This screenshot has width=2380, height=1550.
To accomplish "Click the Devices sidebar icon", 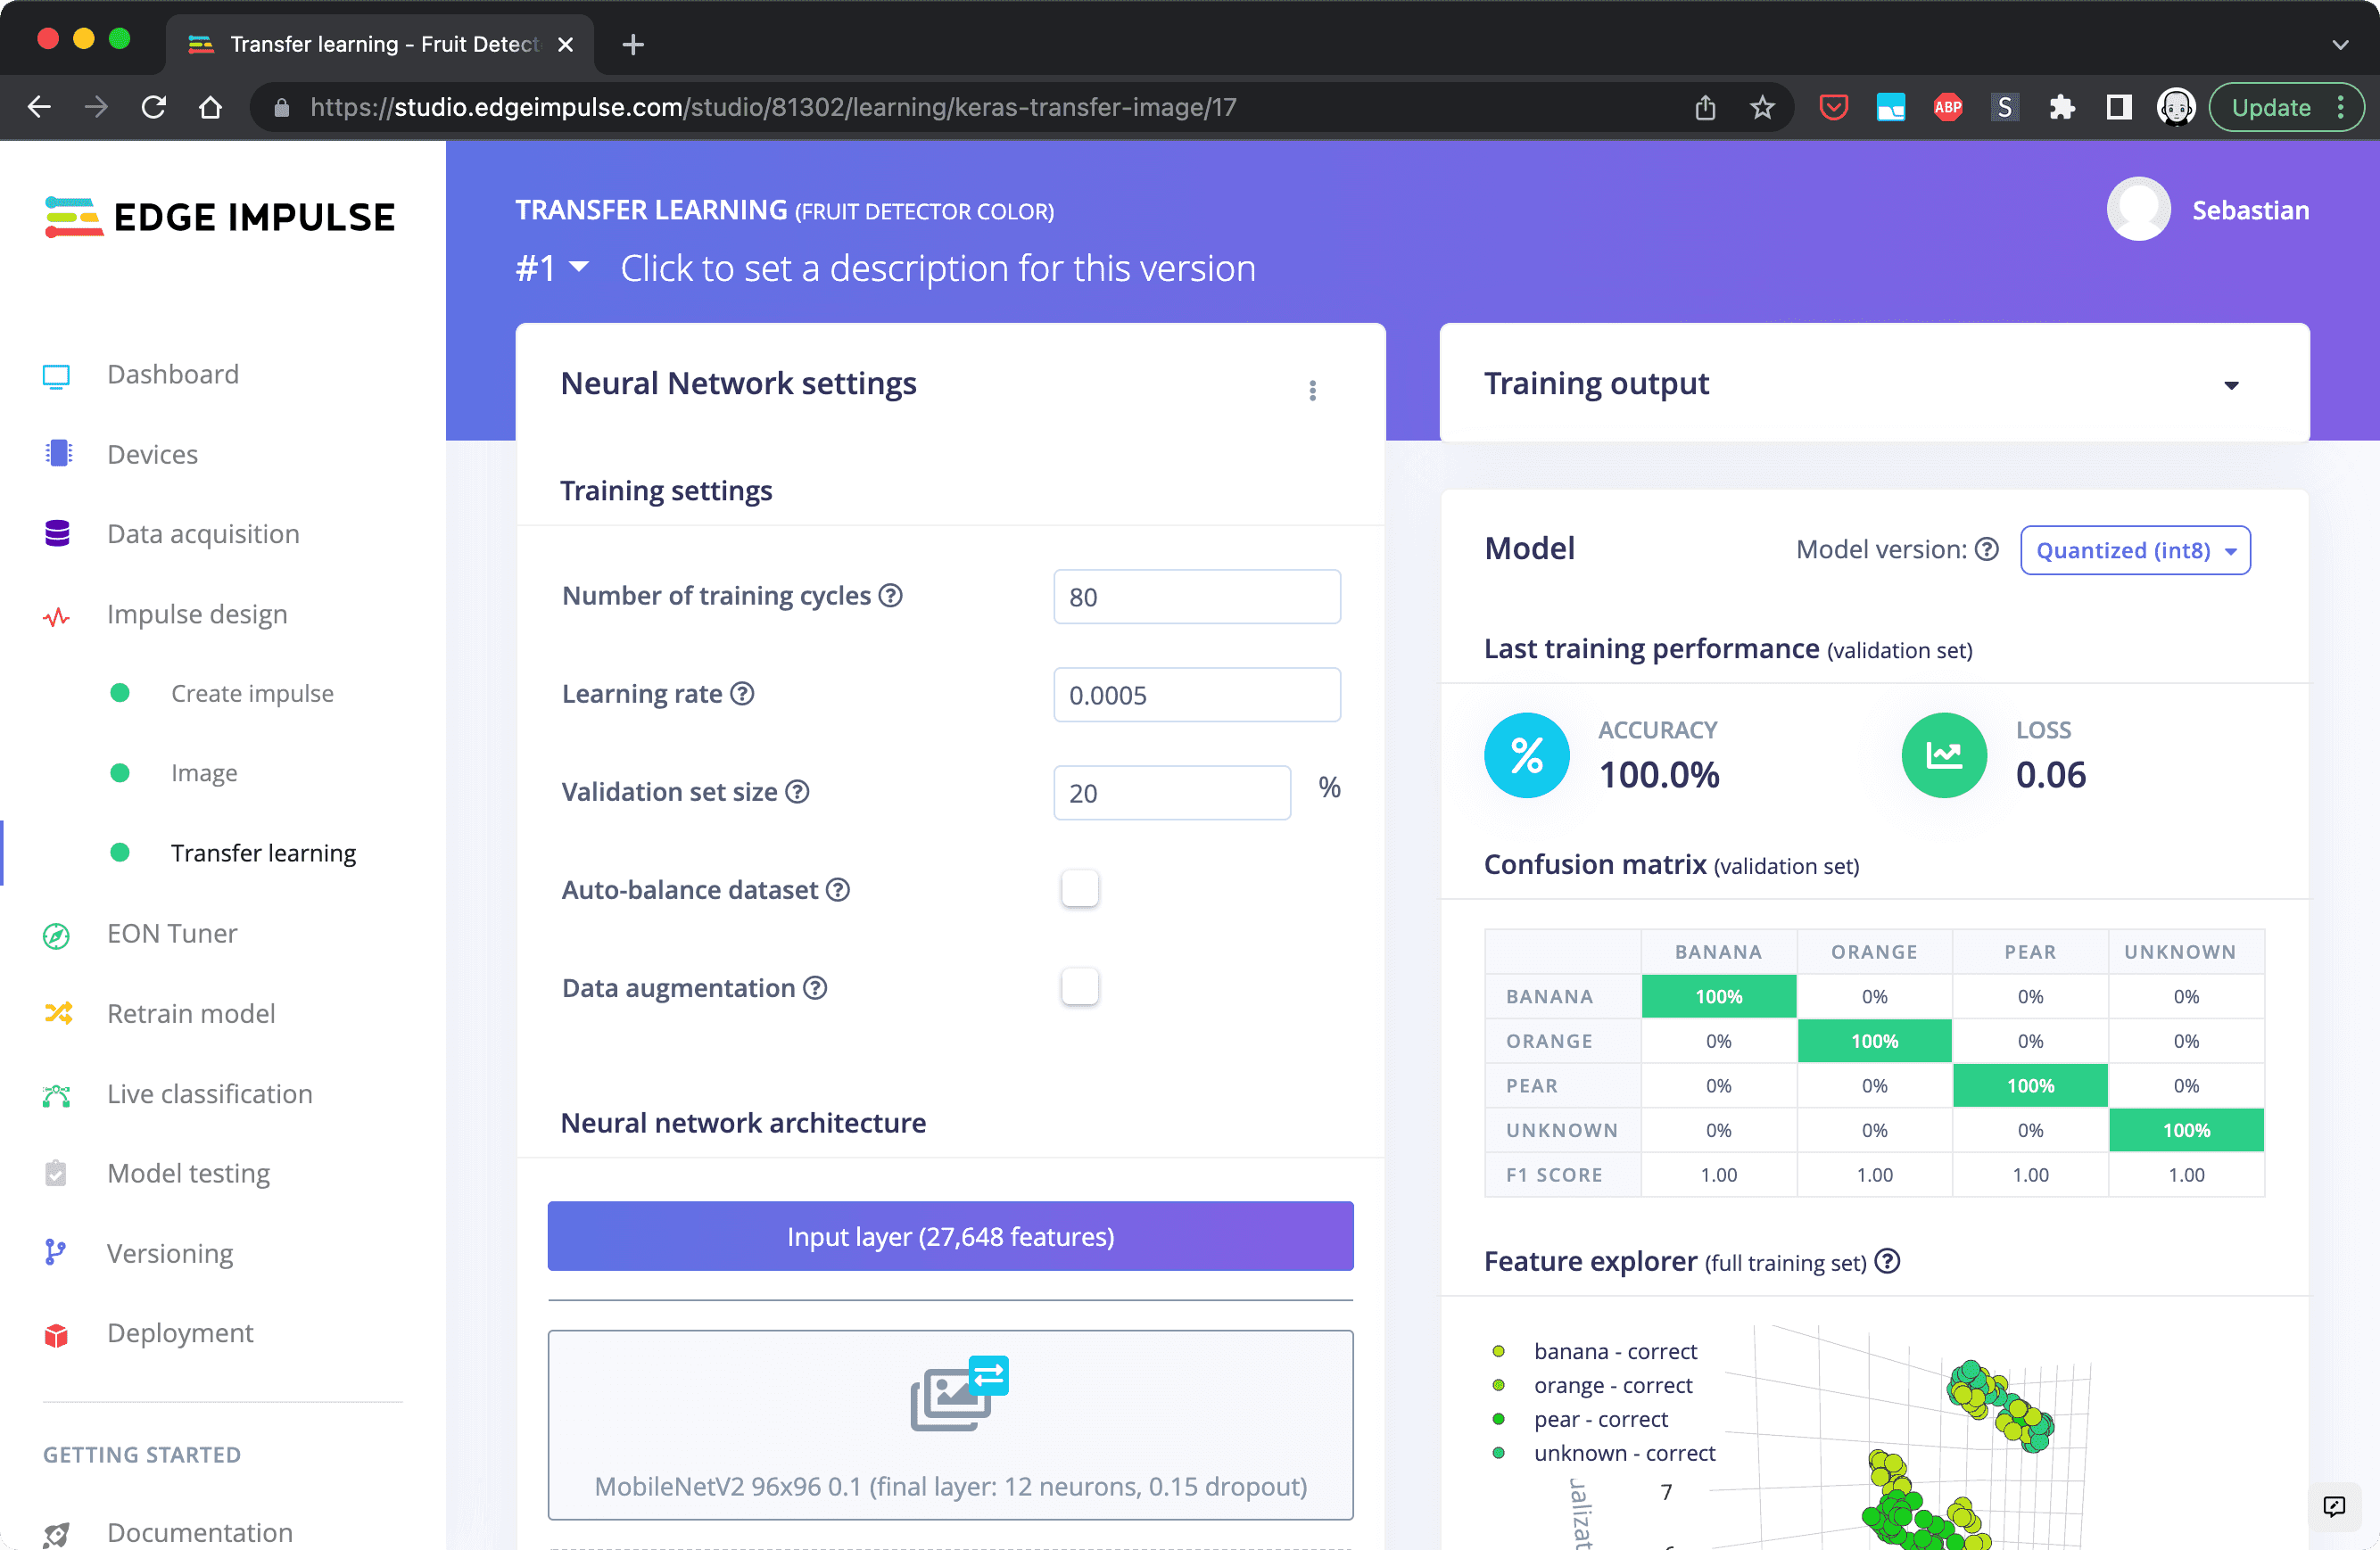I will 58,454.
